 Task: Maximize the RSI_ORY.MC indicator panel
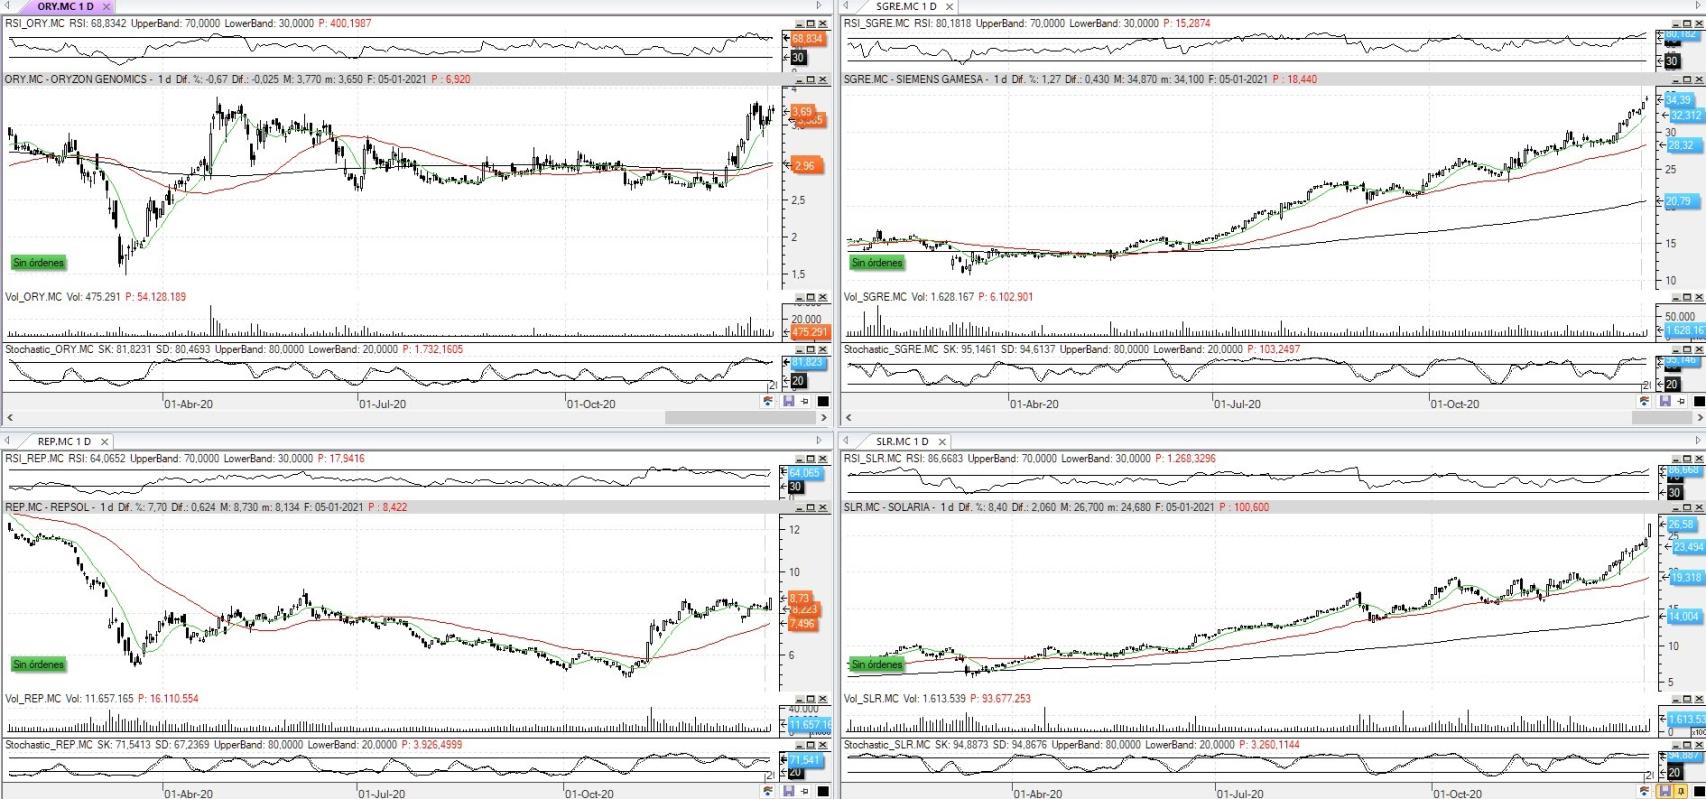pos(811,24)
